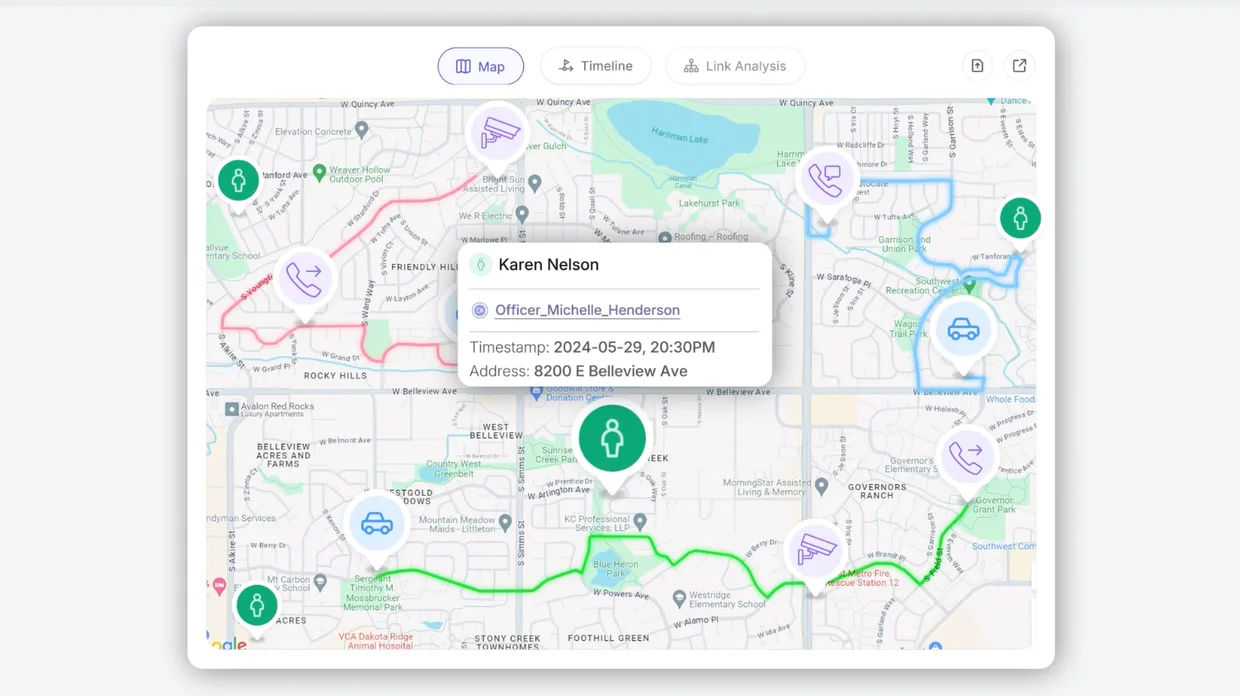Viewport: 1240px width, 696px height.
Task: Click MorningStar Assisted Living place pin
Action: tap(821, 486)
